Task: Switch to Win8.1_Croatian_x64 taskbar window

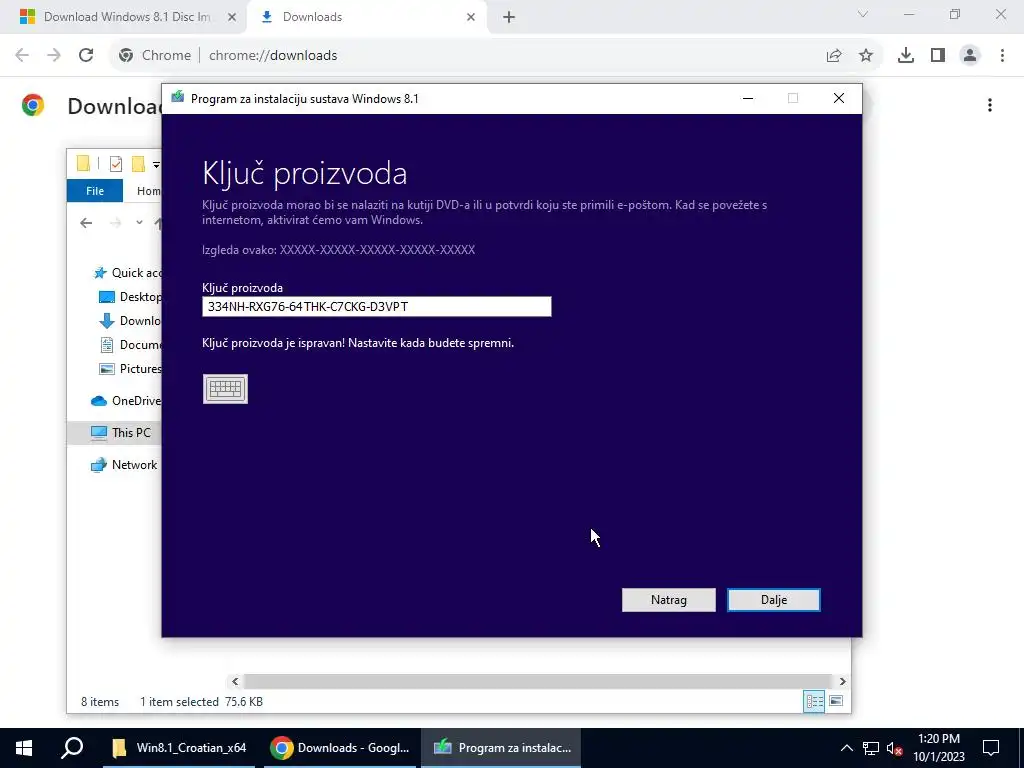Action: click(x=180, y=748)
